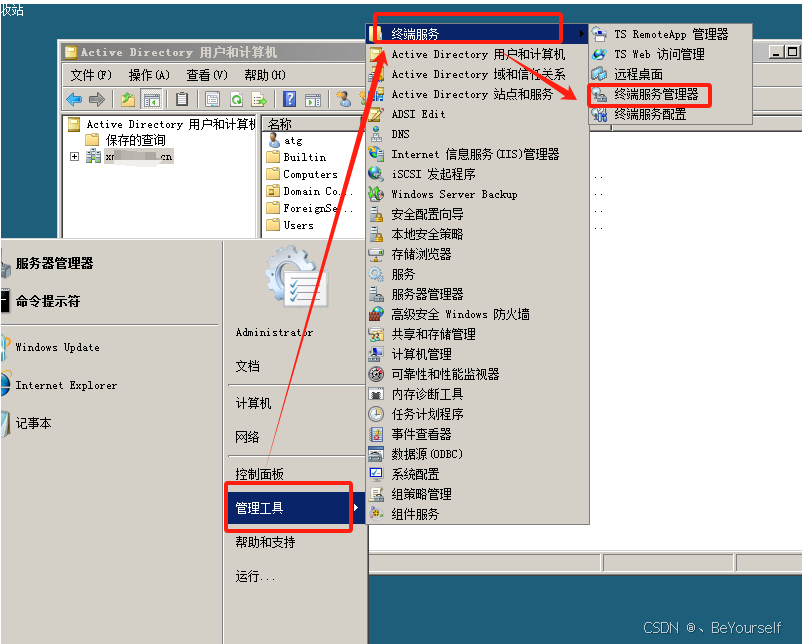The image size is (802, 644).
Task: Click the 存储浏览器 icon
Action: click(x=376, y=254)
